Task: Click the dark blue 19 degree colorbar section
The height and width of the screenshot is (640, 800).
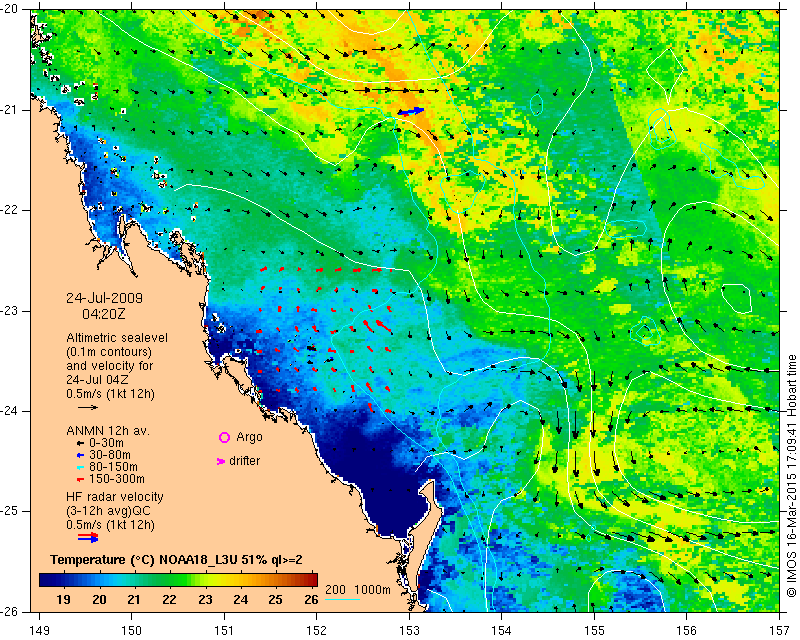Action: tap(63, 580)
